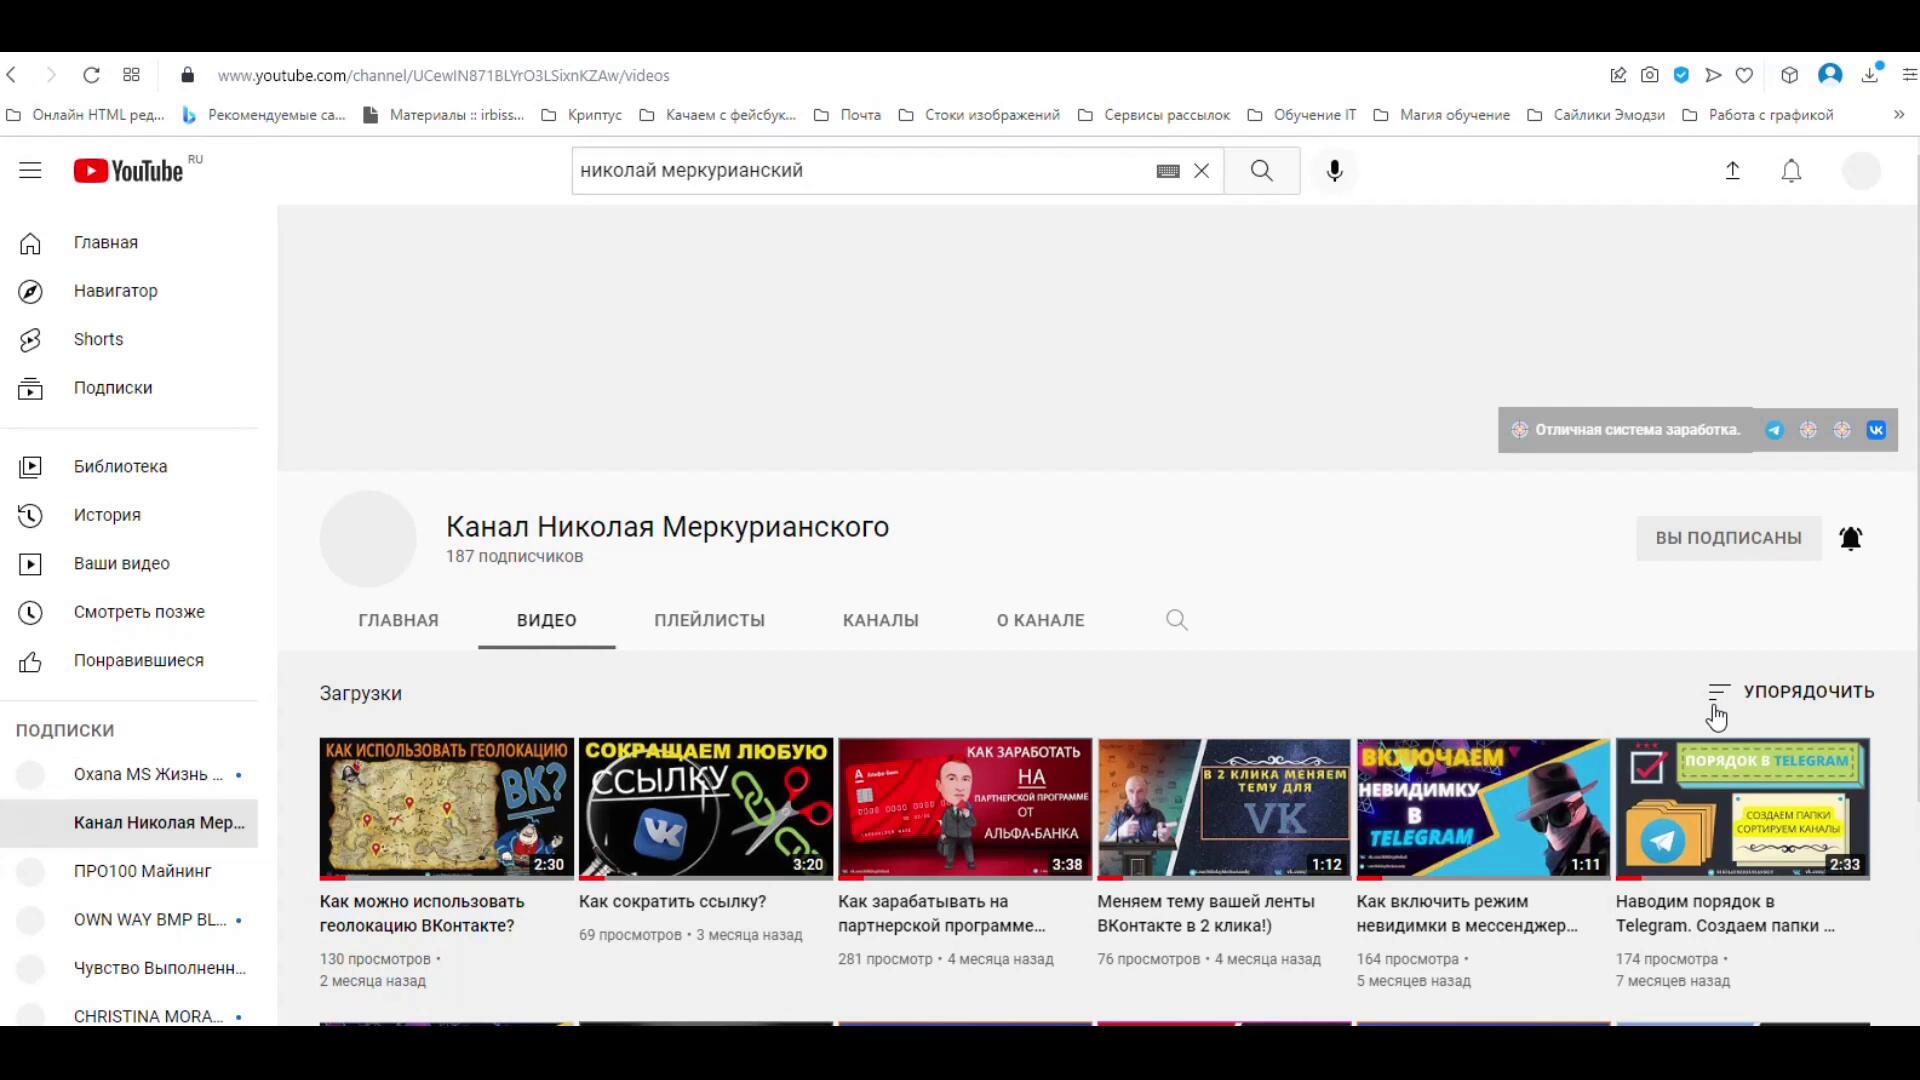Expand the hidden bookmarks overflow chevron
Image resolution: width=1920 pixels, height=1080 pixels.
(x=1899, y=115)
